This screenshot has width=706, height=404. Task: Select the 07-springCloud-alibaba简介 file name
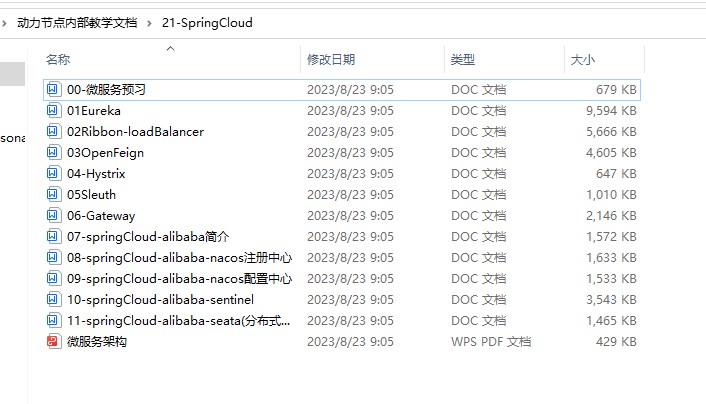148,236
